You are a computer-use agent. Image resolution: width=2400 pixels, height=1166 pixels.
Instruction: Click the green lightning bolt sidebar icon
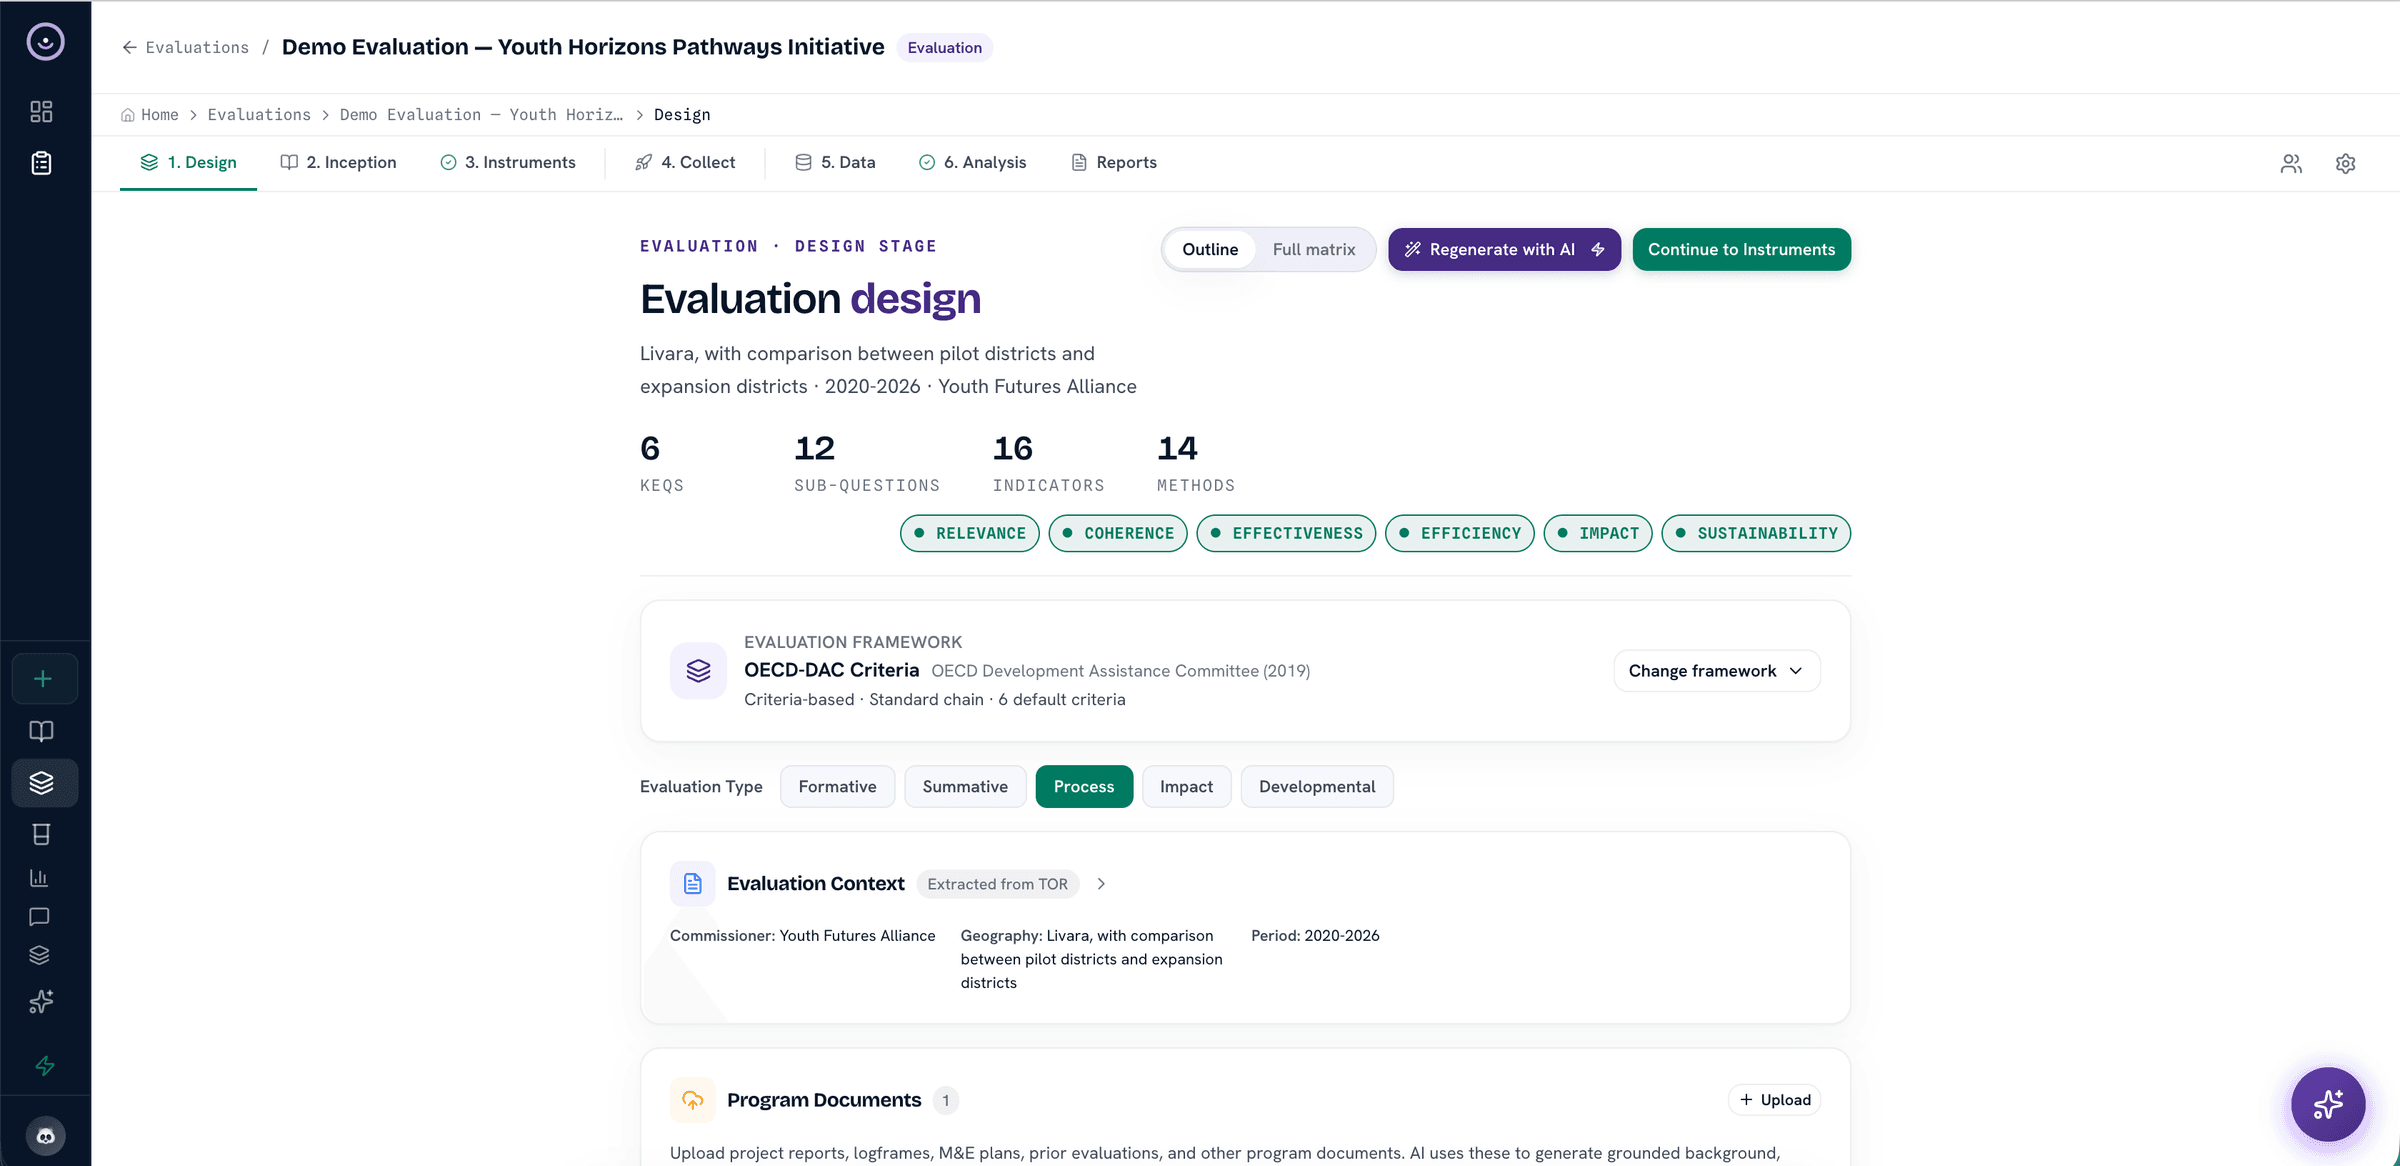pyautogui.click(x=45, y=1066)
